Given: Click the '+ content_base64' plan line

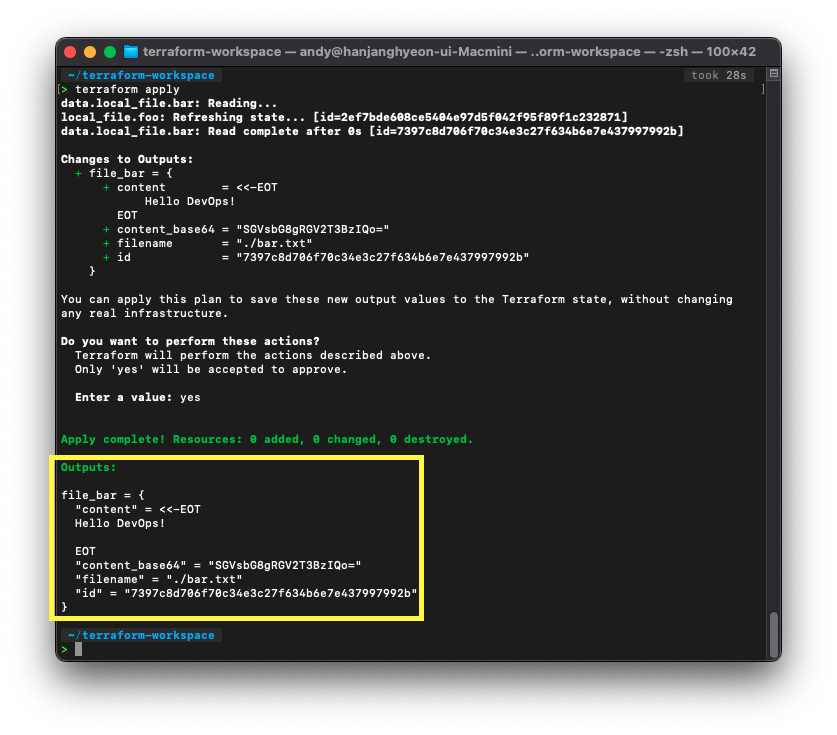Looking at the screenshot, I should (246, 229).
